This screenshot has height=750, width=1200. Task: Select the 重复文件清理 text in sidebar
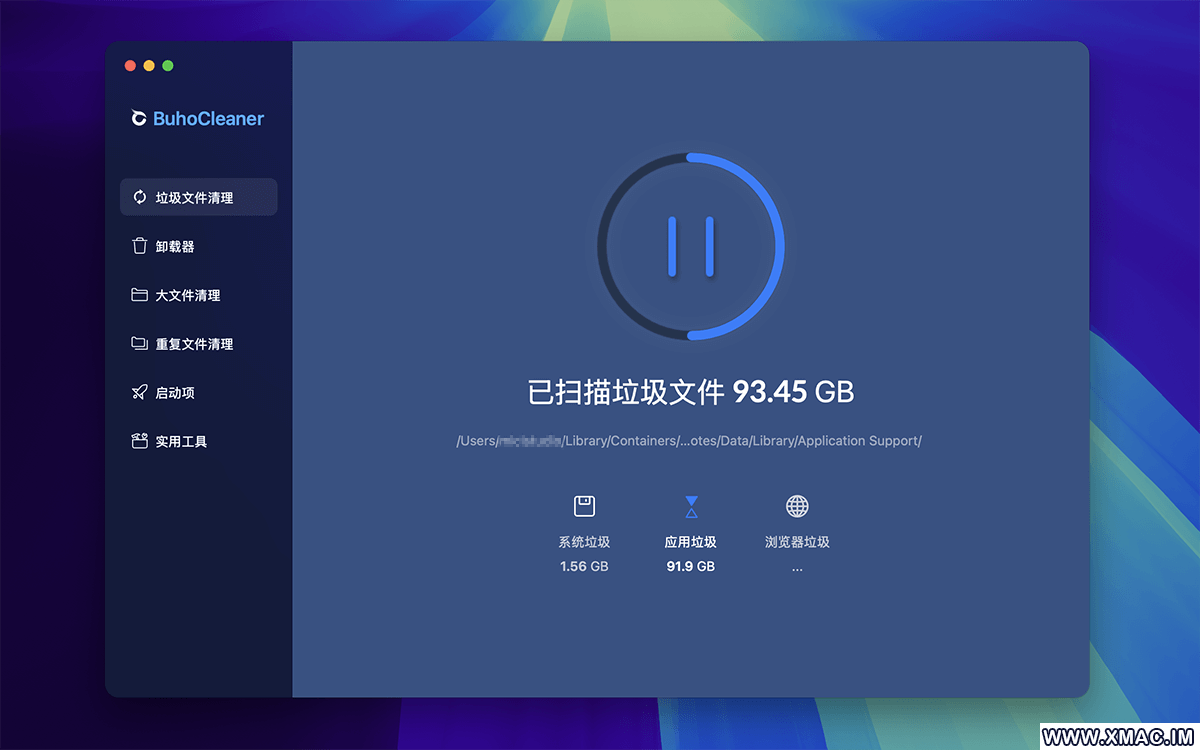point(194,344)
